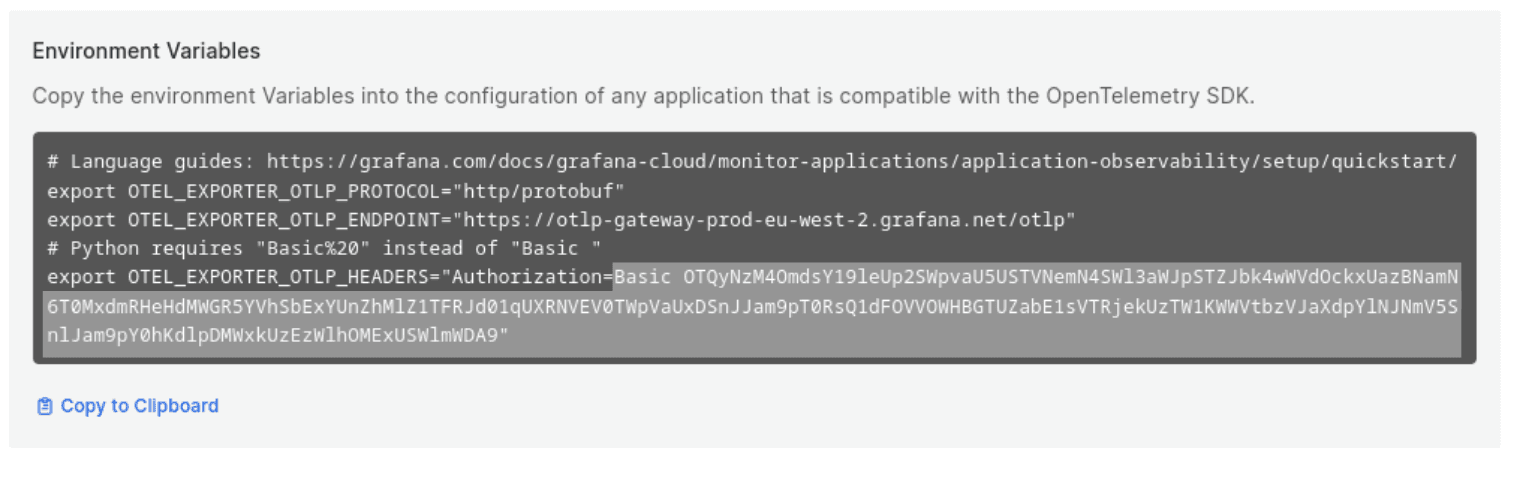Viewport: 1529px width, 478px height.
Task: Click the export keyword on the protocol line
Action: click(x=80, y=191)
